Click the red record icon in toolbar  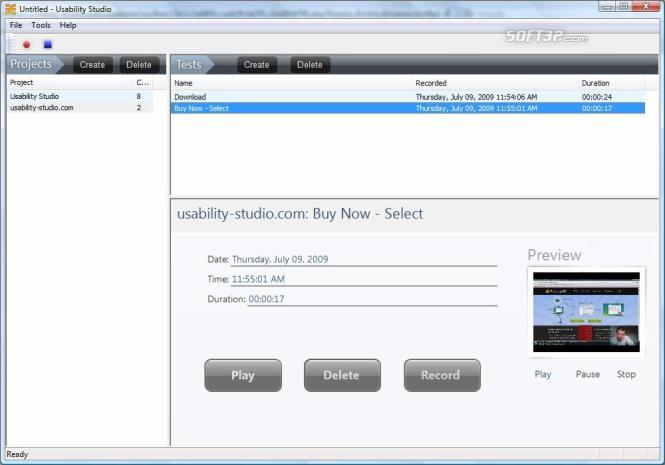point(26,44)
